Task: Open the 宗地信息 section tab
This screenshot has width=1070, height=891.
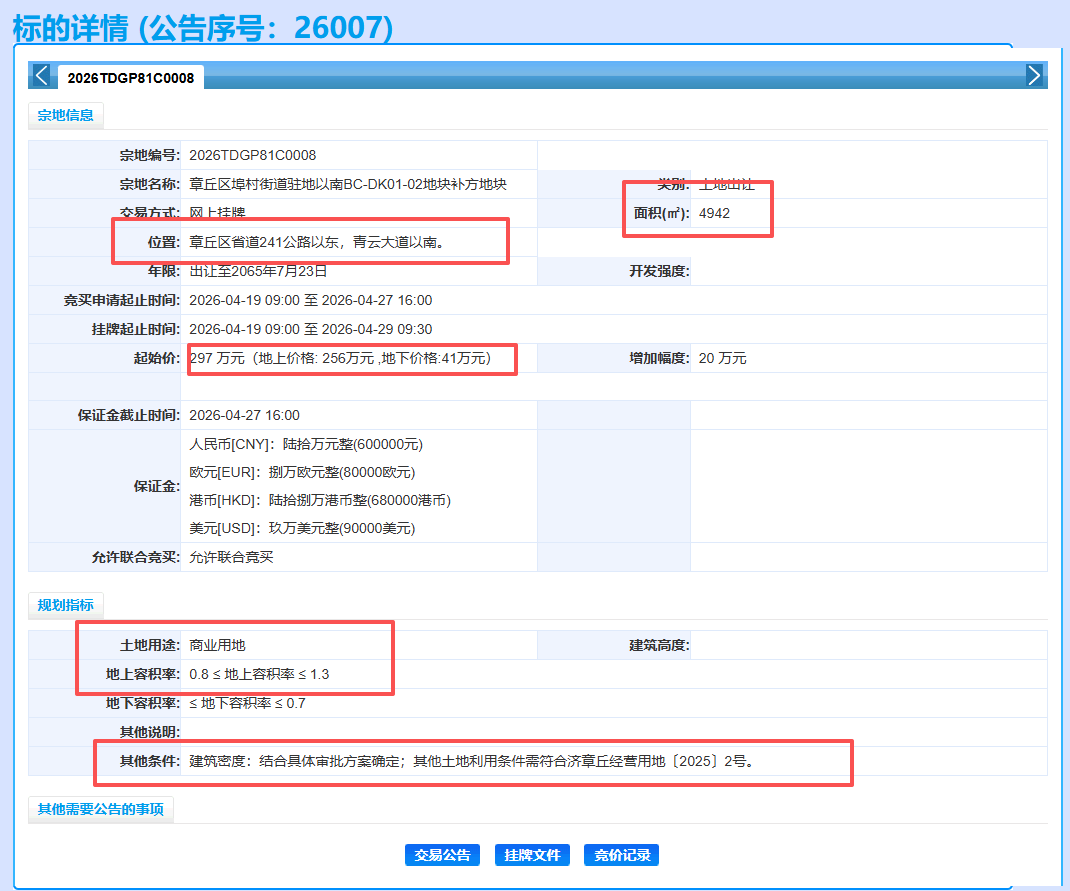Action: [x=66, y=115]
